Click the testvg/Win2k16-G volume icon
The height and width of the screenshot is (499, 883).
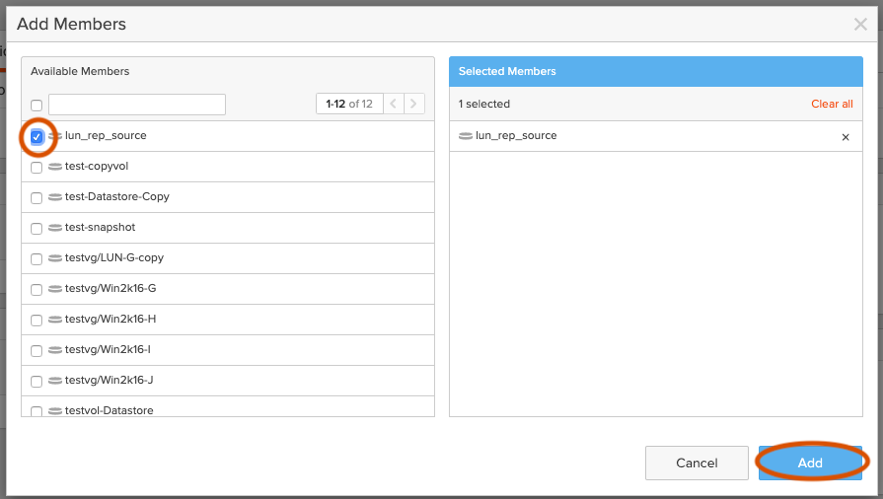click(55, 289)
